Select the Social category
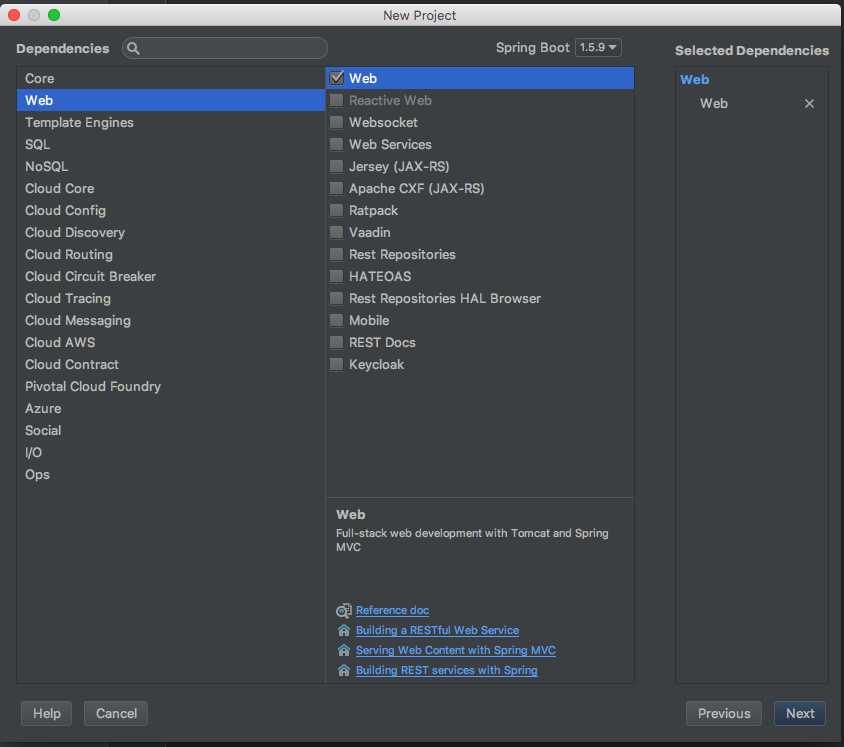844x747 pixels. coord(171,431)
